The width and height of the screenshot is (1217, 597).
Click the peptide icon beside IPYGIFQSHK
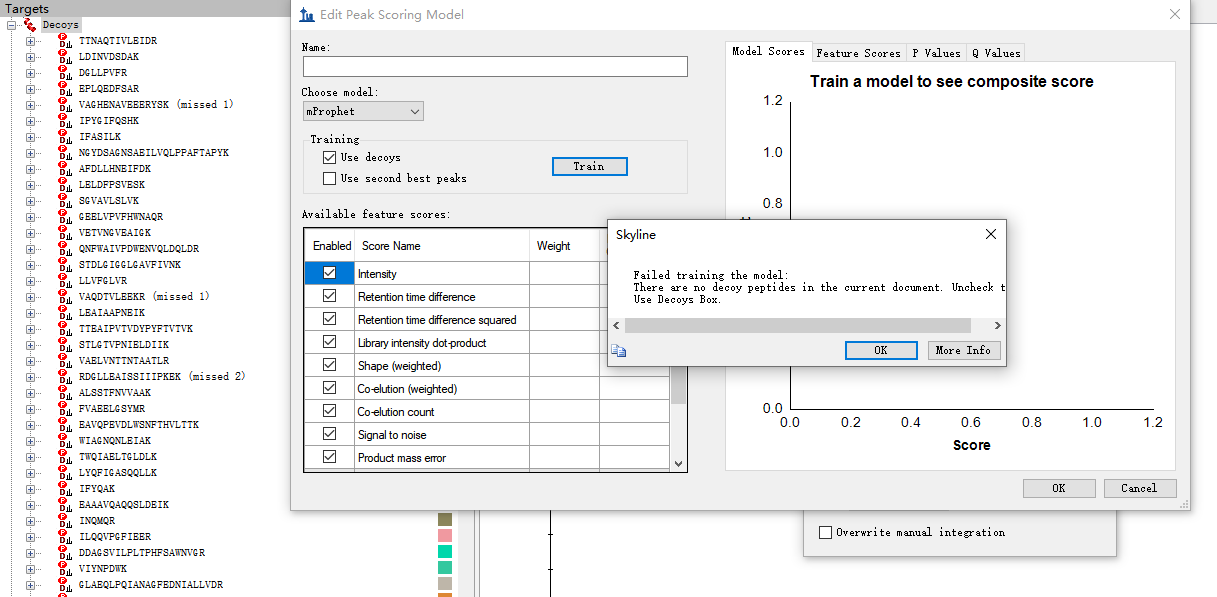tap(64, 121)
